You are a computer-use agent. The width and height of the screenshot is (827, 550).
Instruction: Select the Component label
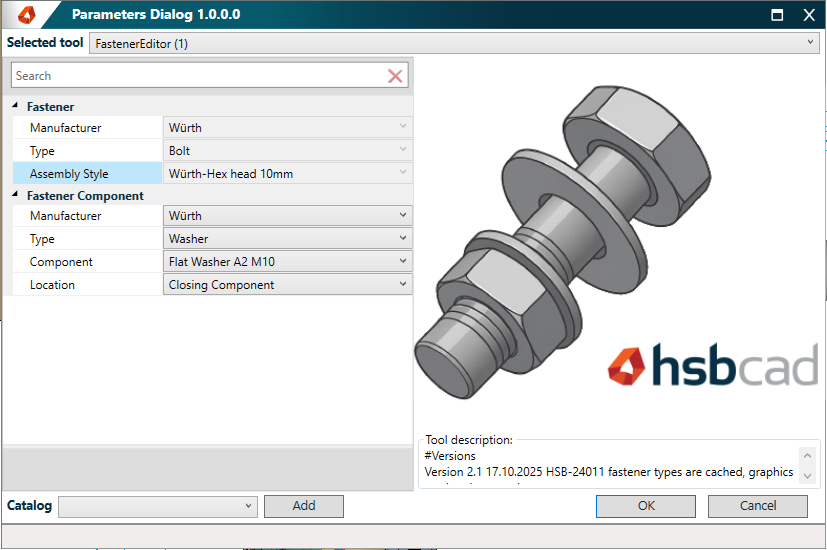[61, 262]
